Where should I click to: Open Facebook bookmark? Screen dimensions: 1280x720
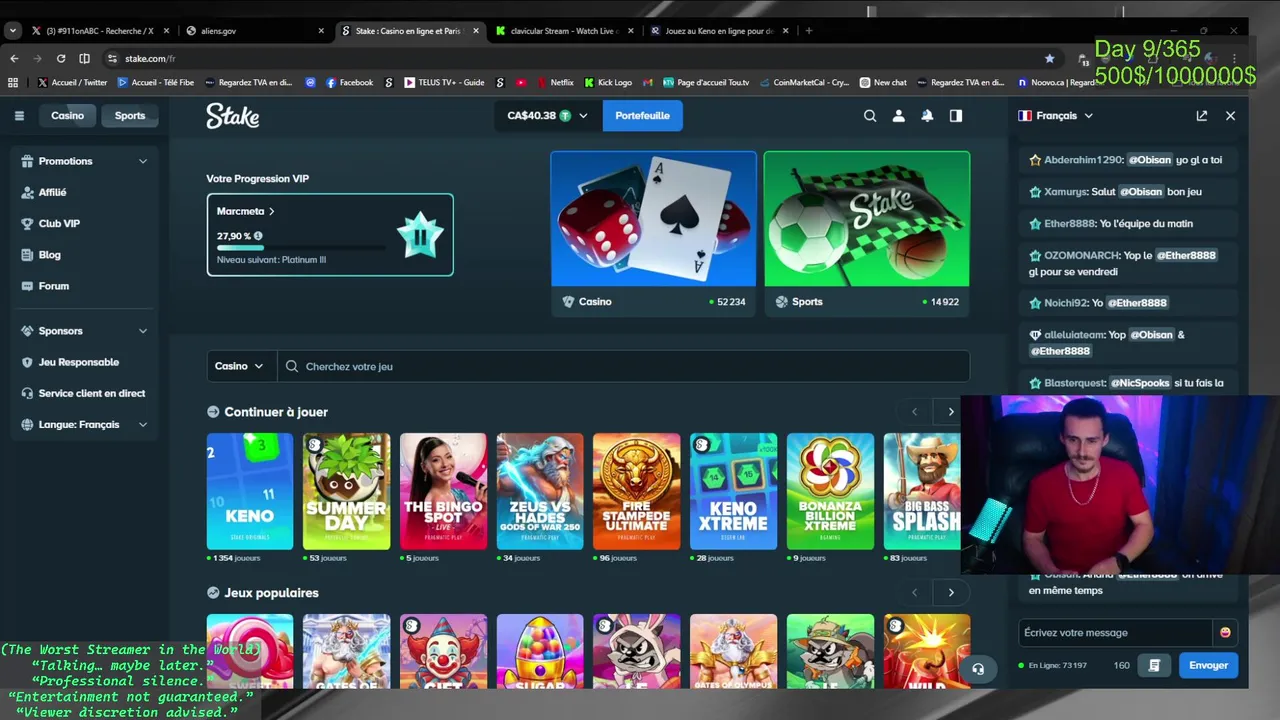coord(349,82)
